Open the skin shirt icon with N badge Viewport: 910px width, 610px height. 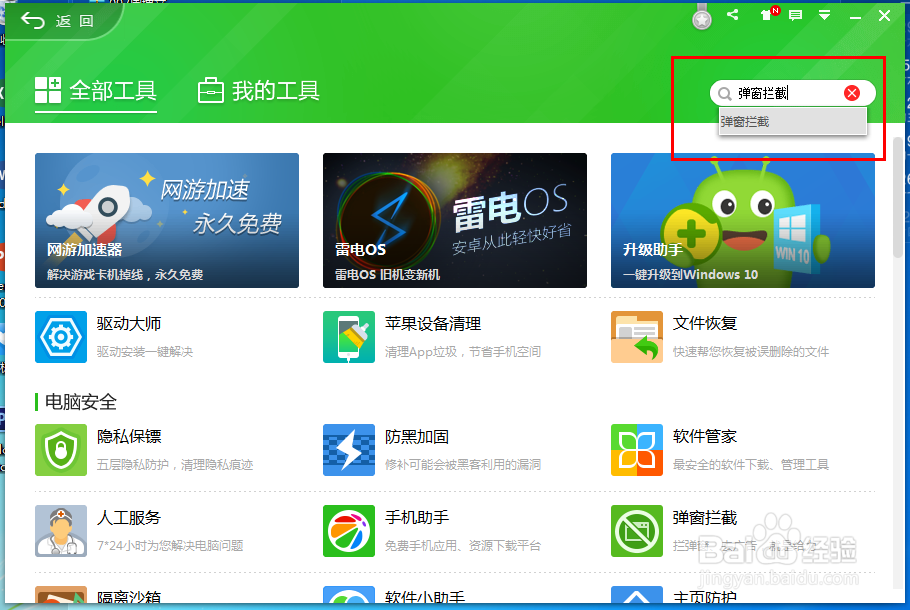768,14
